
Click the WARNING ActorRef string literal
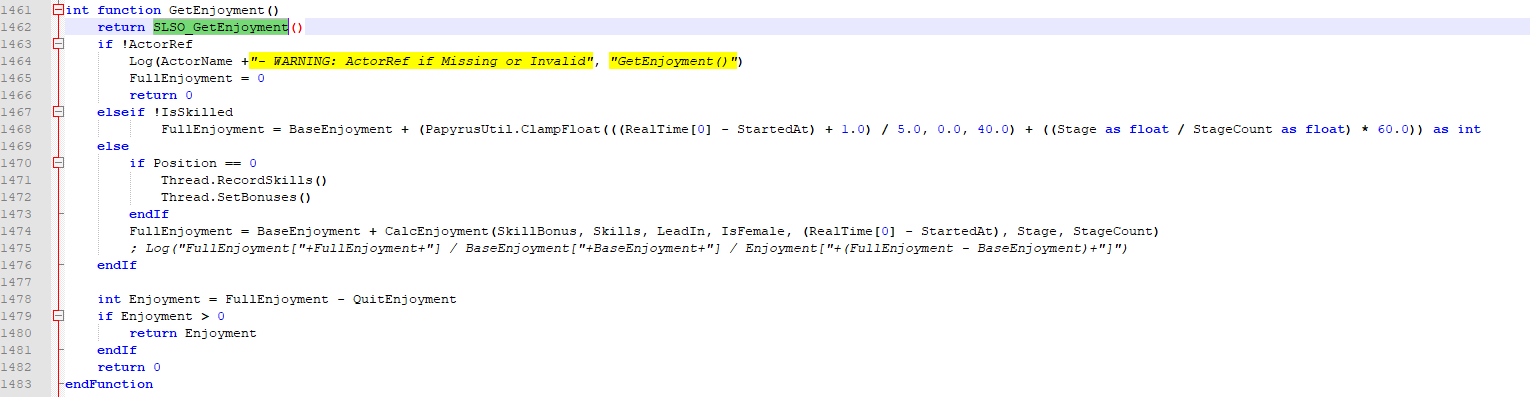tap(422, 61)
